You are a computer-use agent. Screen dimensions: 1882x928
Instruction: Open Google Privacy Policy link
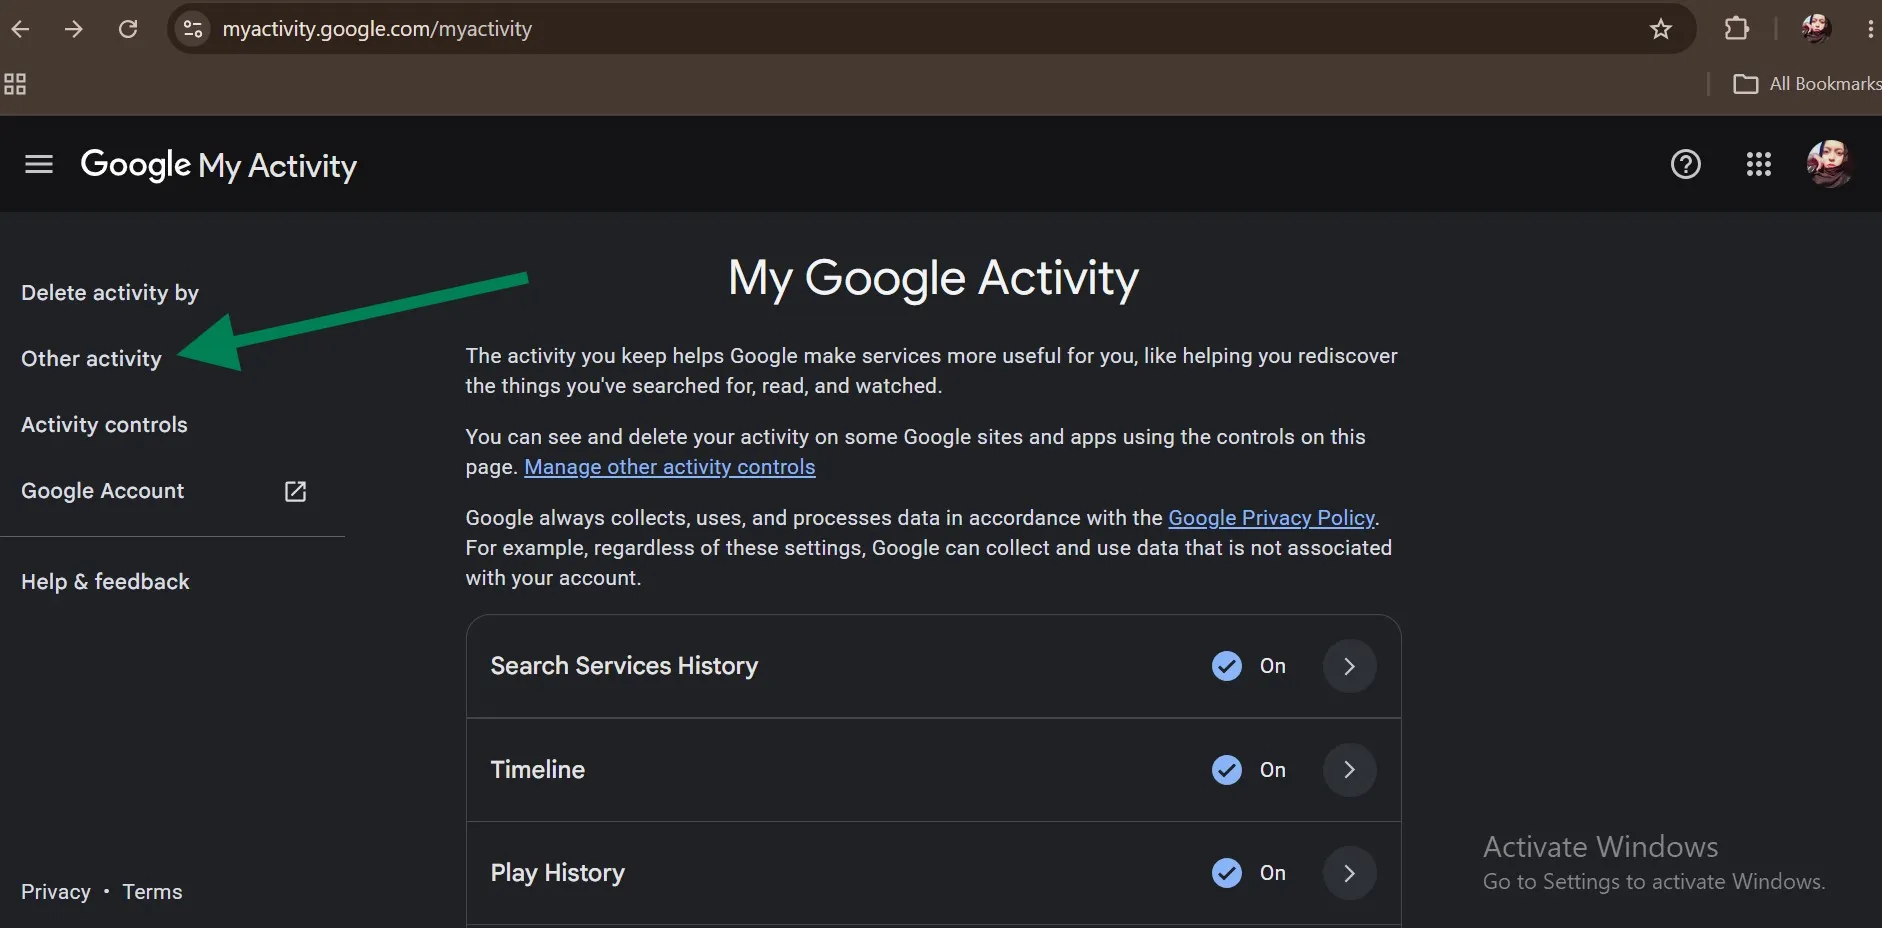click(1271, 518)
